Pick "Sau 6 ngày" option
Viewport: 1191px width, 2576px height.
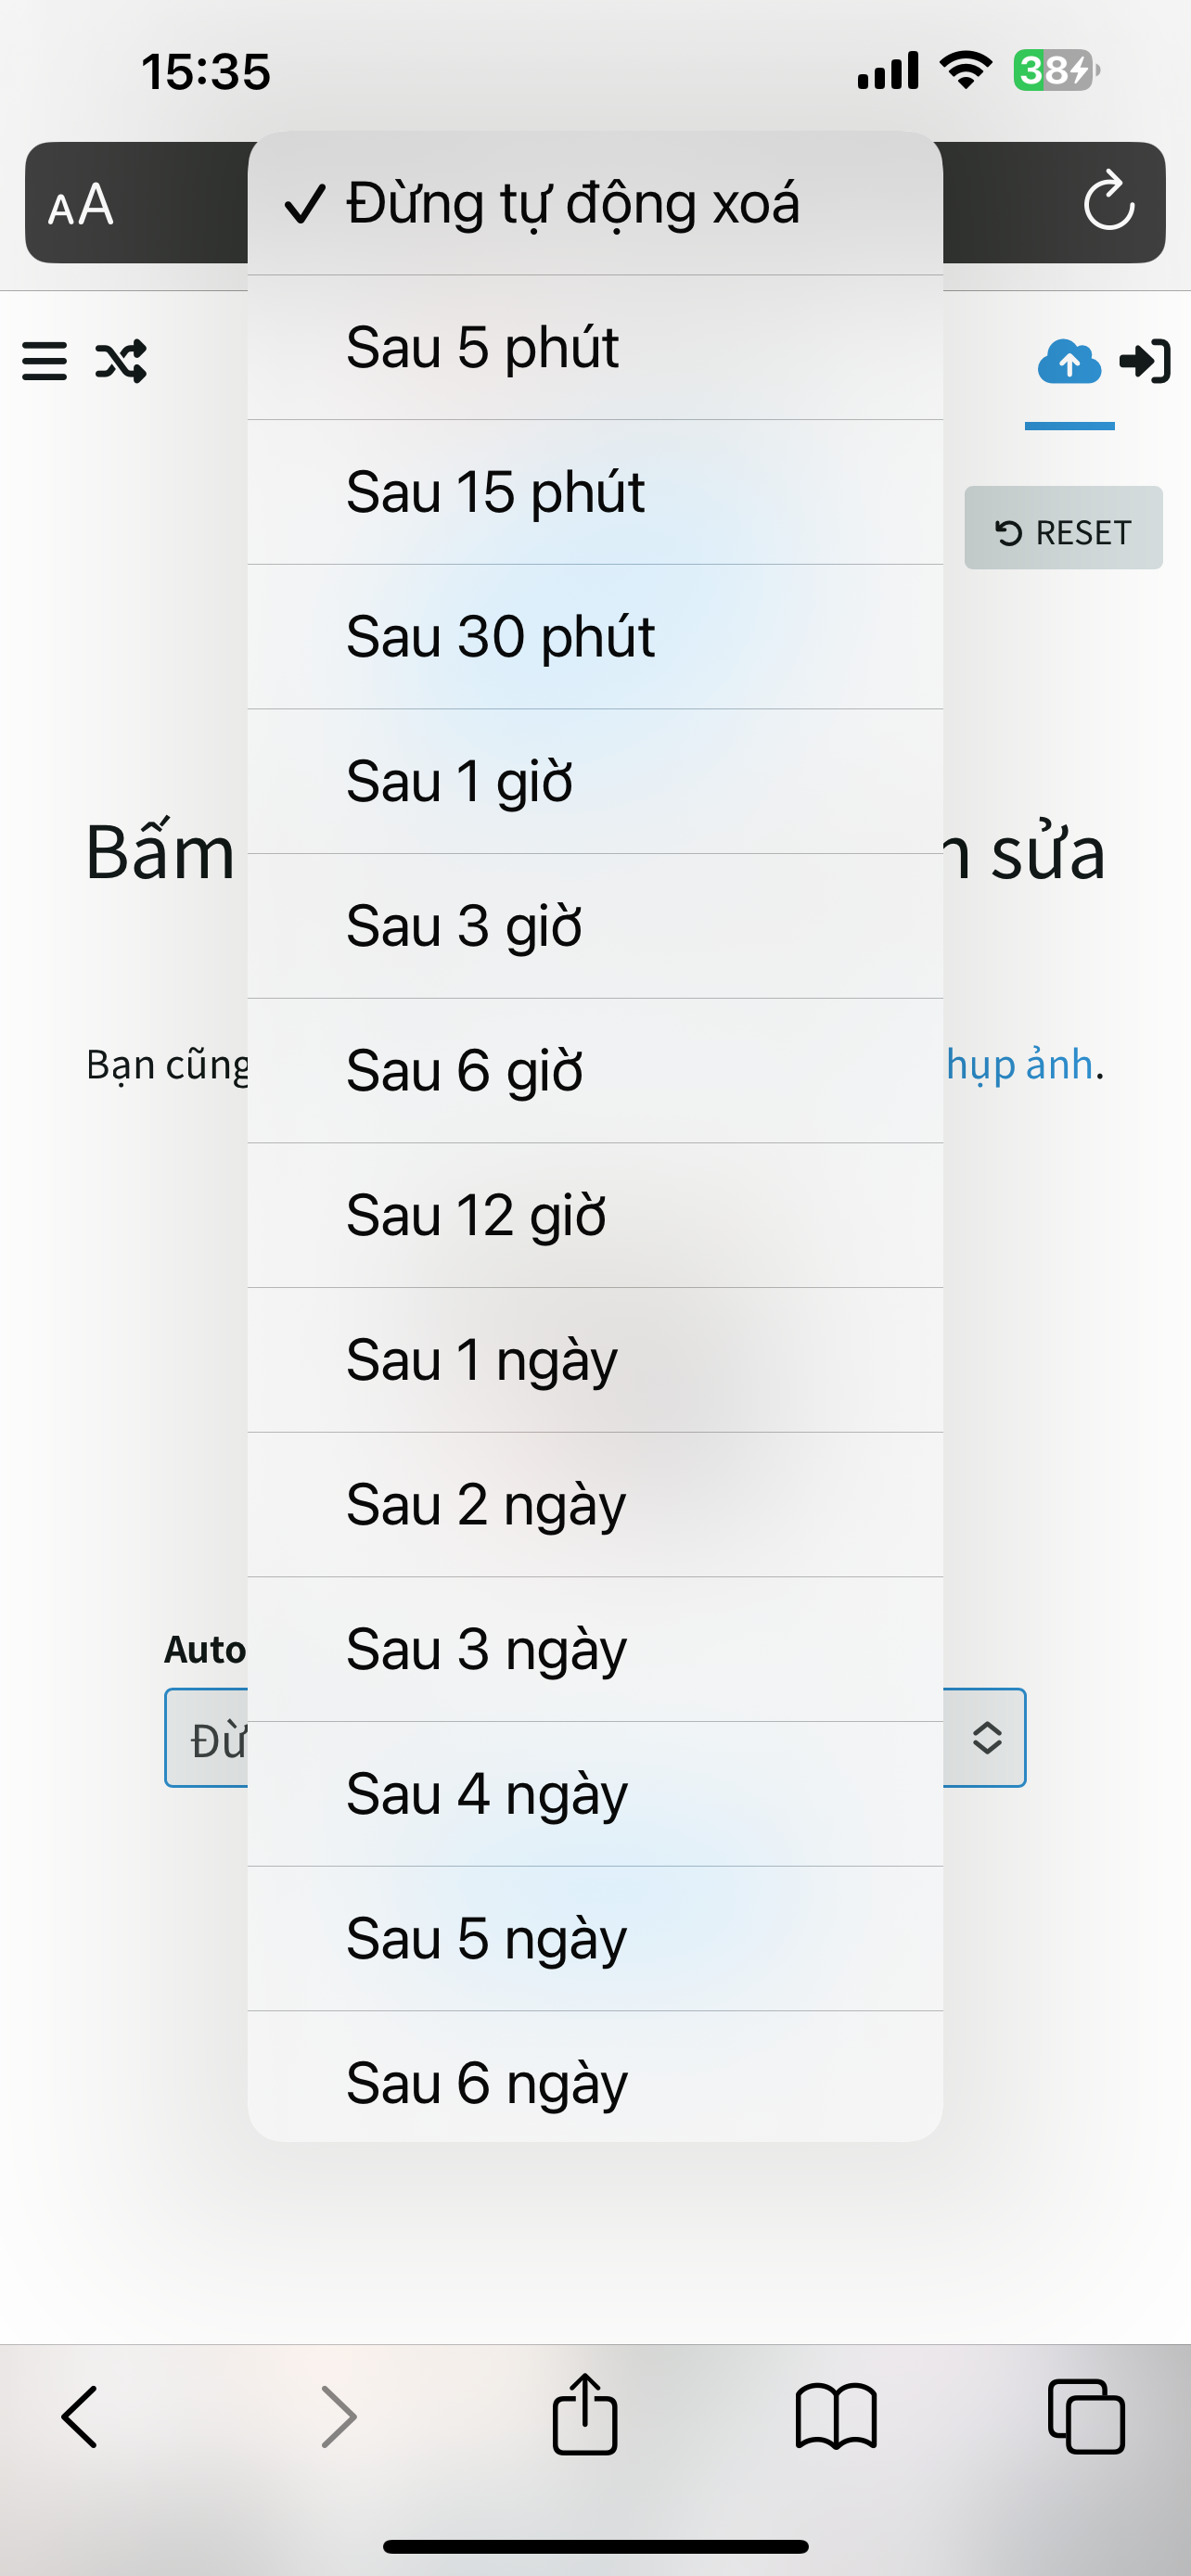point(594,2082)
